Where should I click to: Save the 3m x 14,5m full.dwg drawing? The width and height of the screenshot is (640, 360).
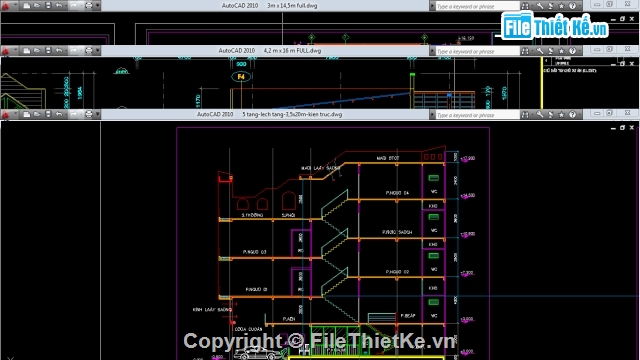click(48, 6)
